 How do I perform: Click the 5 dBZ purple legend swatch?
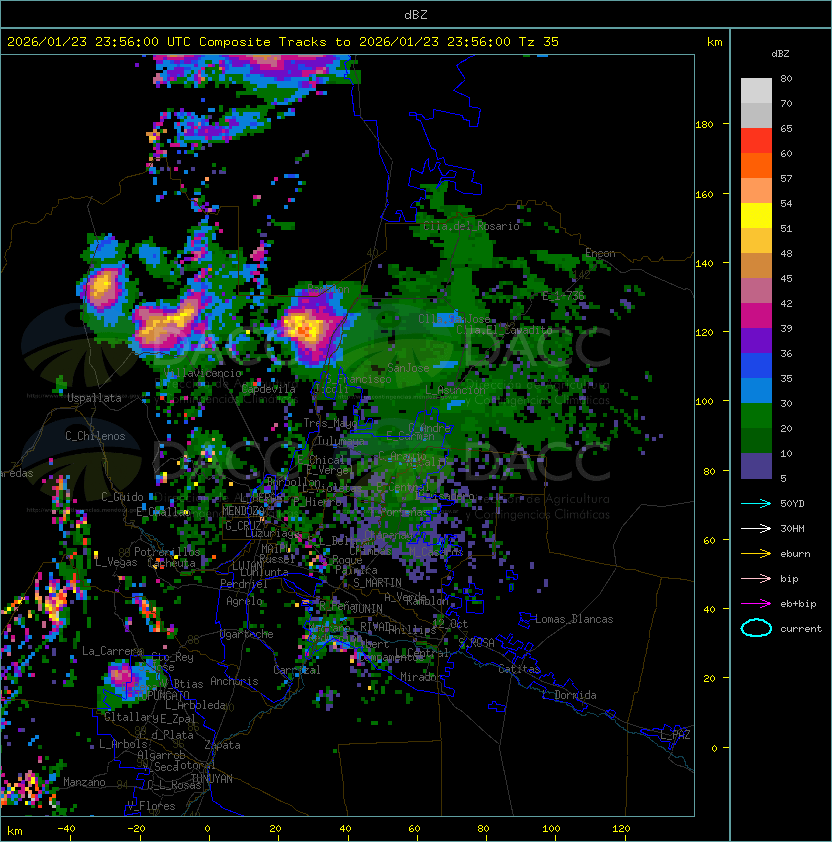[x=756, y=466]
